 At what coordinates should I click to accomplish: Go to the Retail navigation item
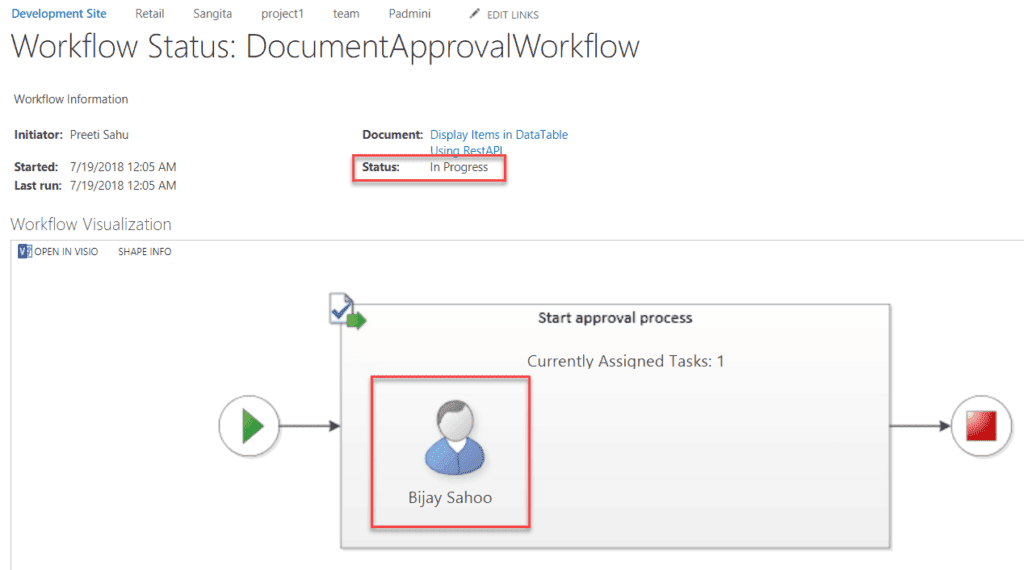pos(150,14)
